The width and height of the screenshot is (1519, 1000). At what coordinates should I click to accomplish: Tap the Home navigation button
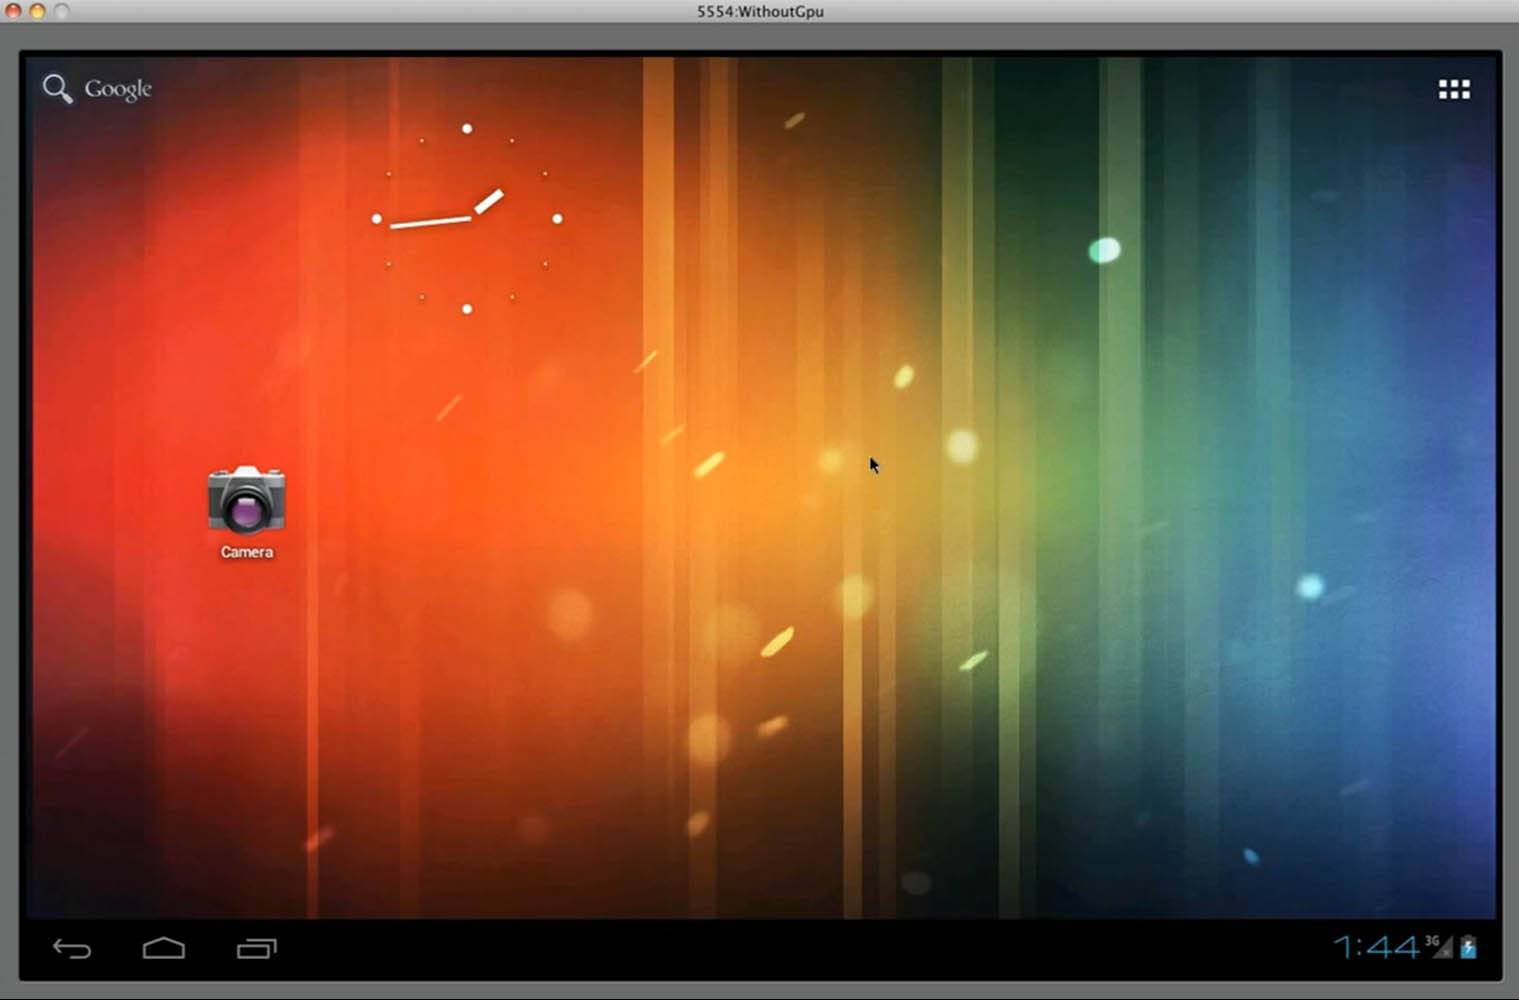[164, 947]
